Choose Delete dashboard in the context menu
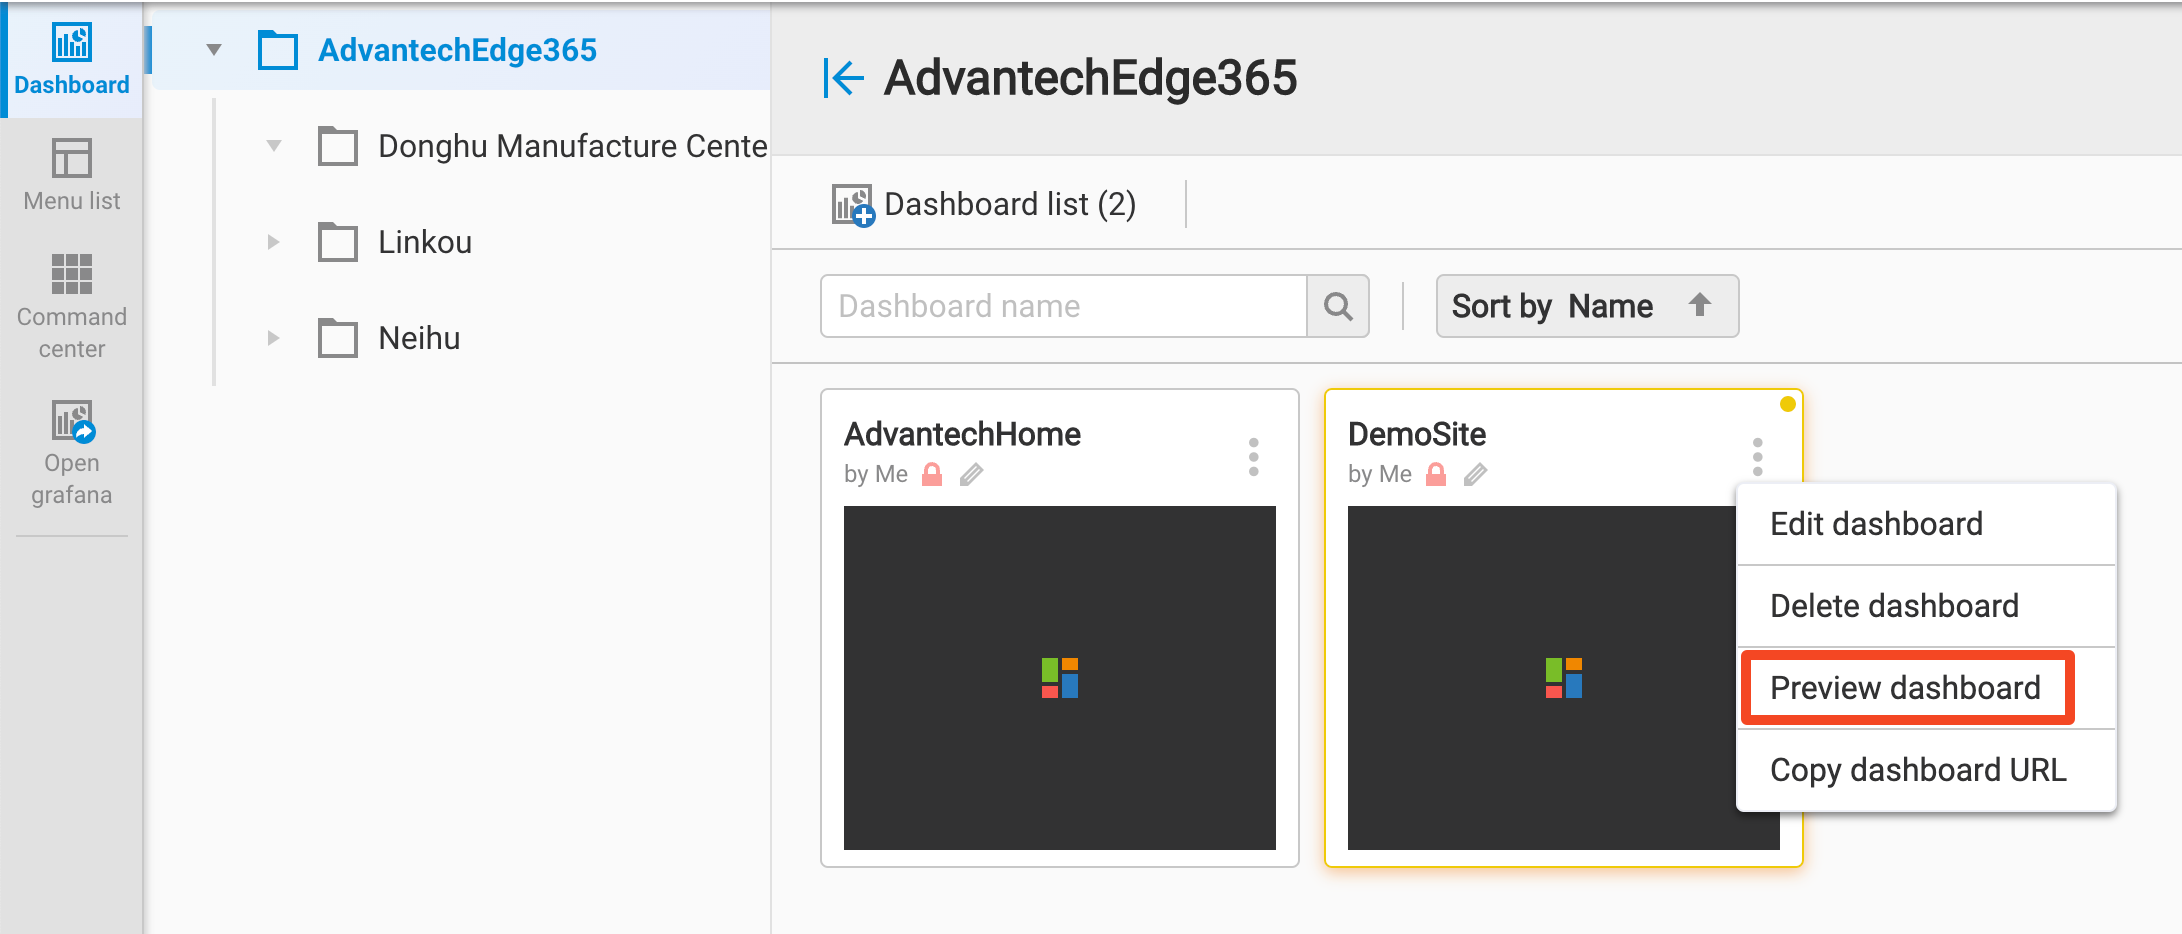This screenshot has height=934, width=2182. pos(1893,605)
